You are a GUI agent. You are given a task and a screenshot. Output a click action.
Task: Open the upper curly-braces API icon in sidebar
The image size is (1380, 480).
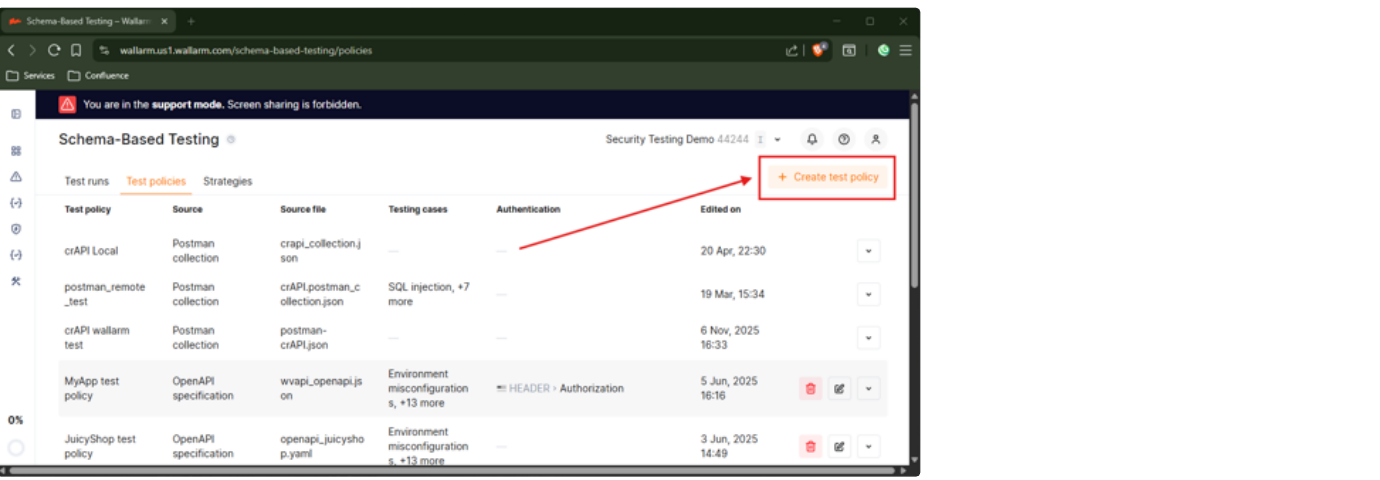[x=16, y=202]
